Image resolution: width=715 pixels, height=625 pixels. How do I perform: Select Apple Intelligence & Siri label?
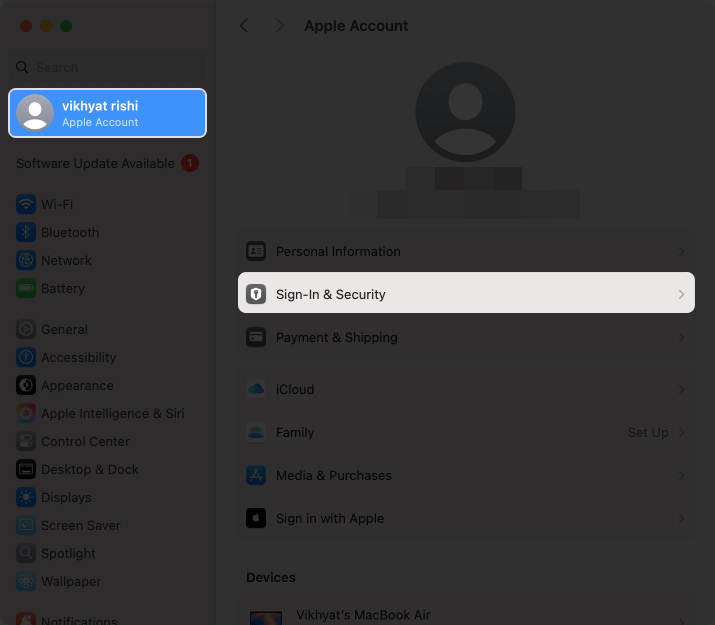coord(113,413)
